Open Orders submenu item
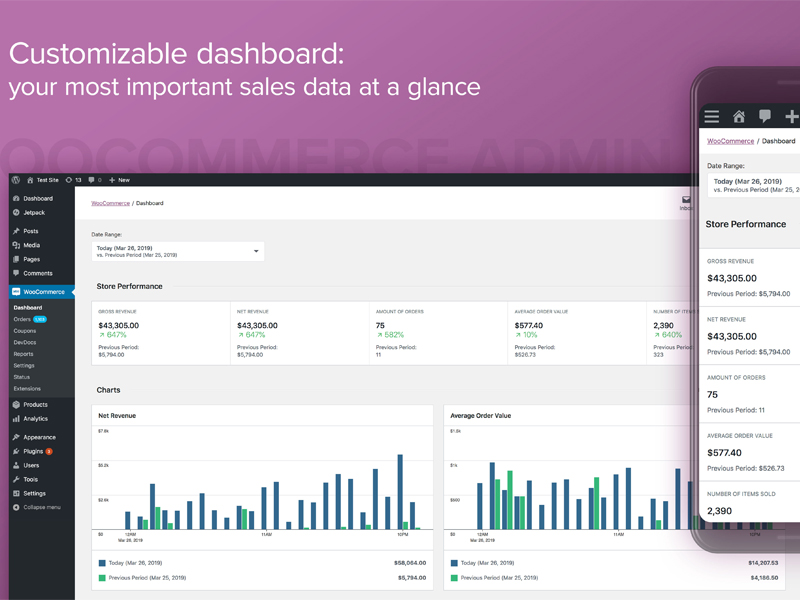Image resolution: width=800 pixels, height=600 pixels. (x=22, y=319)
